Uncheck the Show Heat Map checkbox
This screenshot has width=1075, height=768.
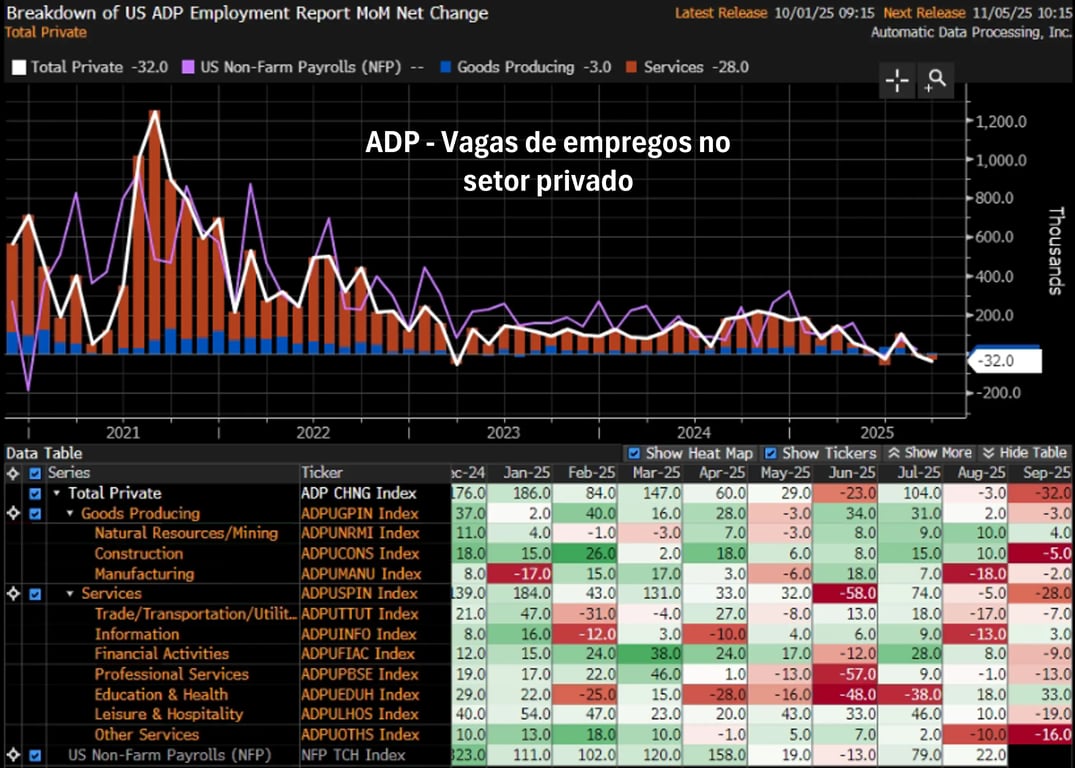(x=634, y=453)
